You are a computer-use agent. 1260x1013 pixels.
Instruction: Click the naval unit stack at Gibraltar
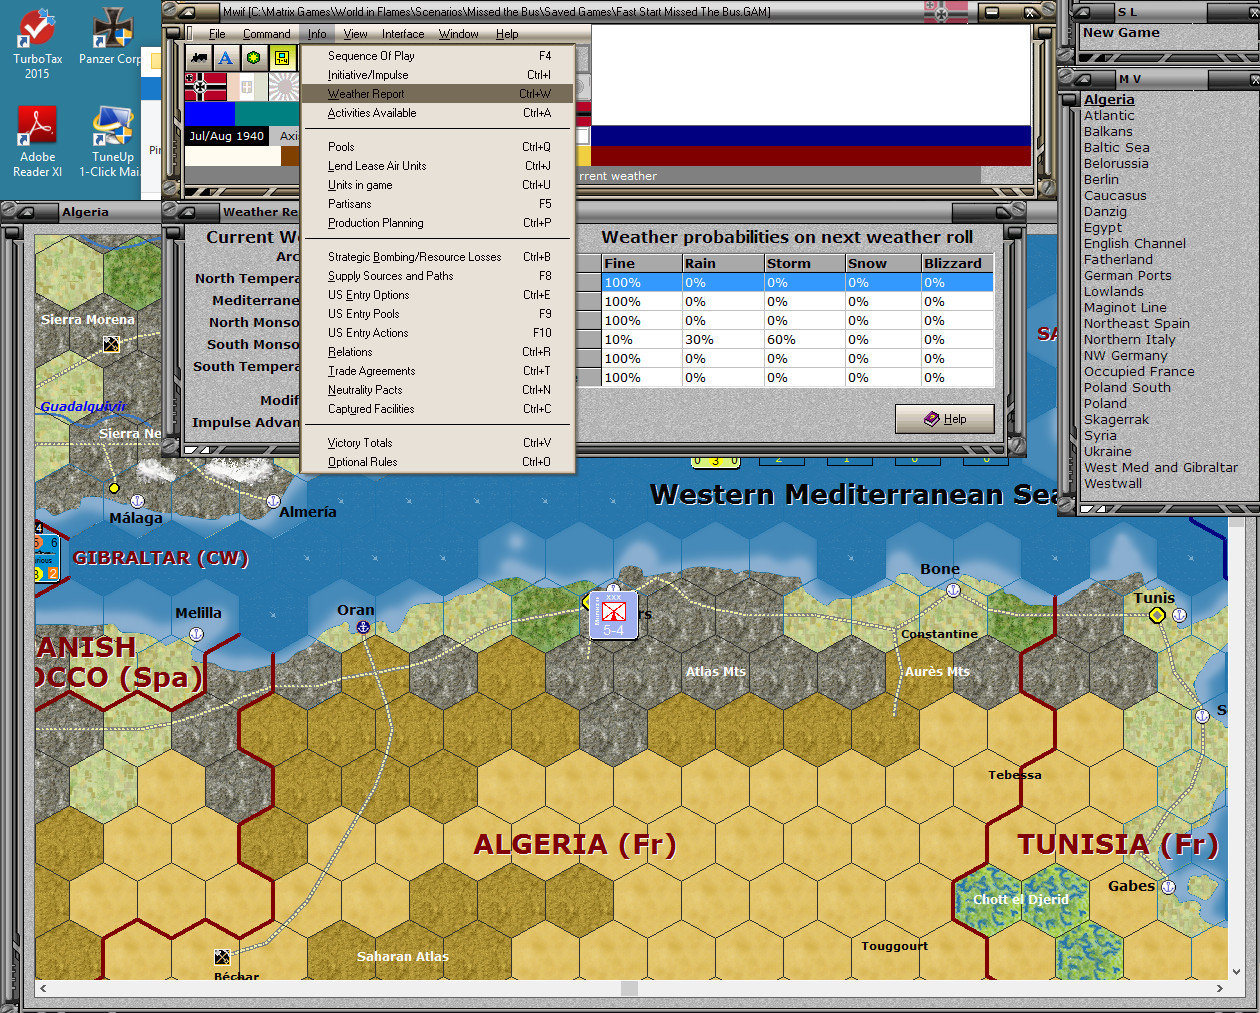[x=47, y=558]
